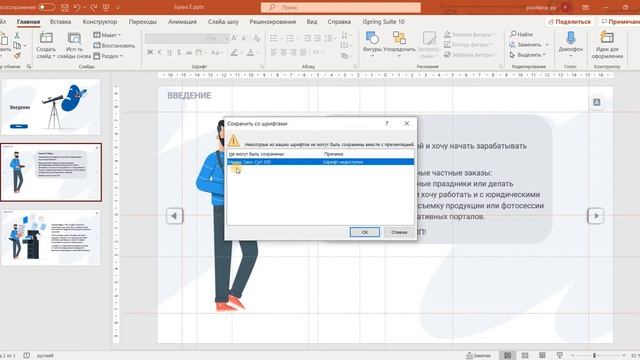The width and height of the screenshot is (640, 360).
Task: Open the Упорядочить arrange menu
Action: (x=399, y=44)
